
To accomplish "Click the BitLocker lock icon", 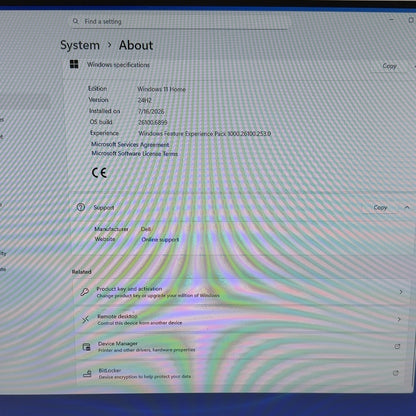I will click(x=87, y=373).
